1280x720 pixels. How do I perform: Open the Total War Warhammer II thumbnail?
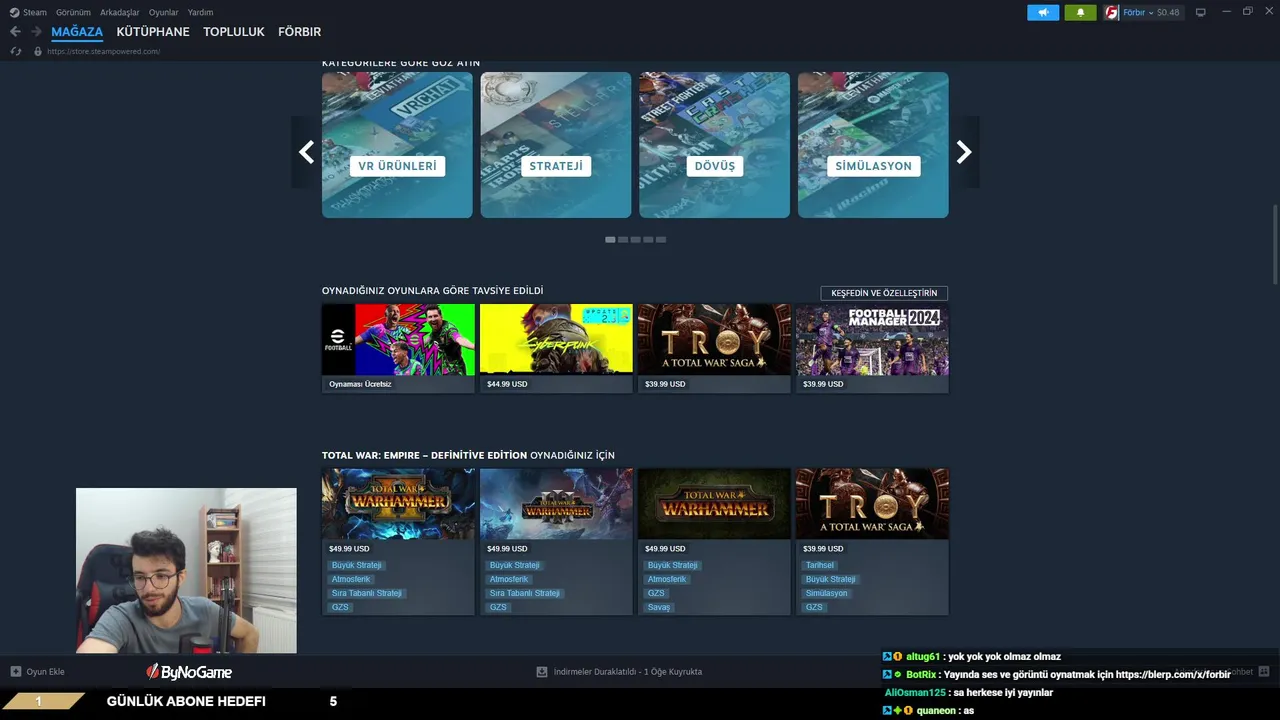tap(398, 504)
